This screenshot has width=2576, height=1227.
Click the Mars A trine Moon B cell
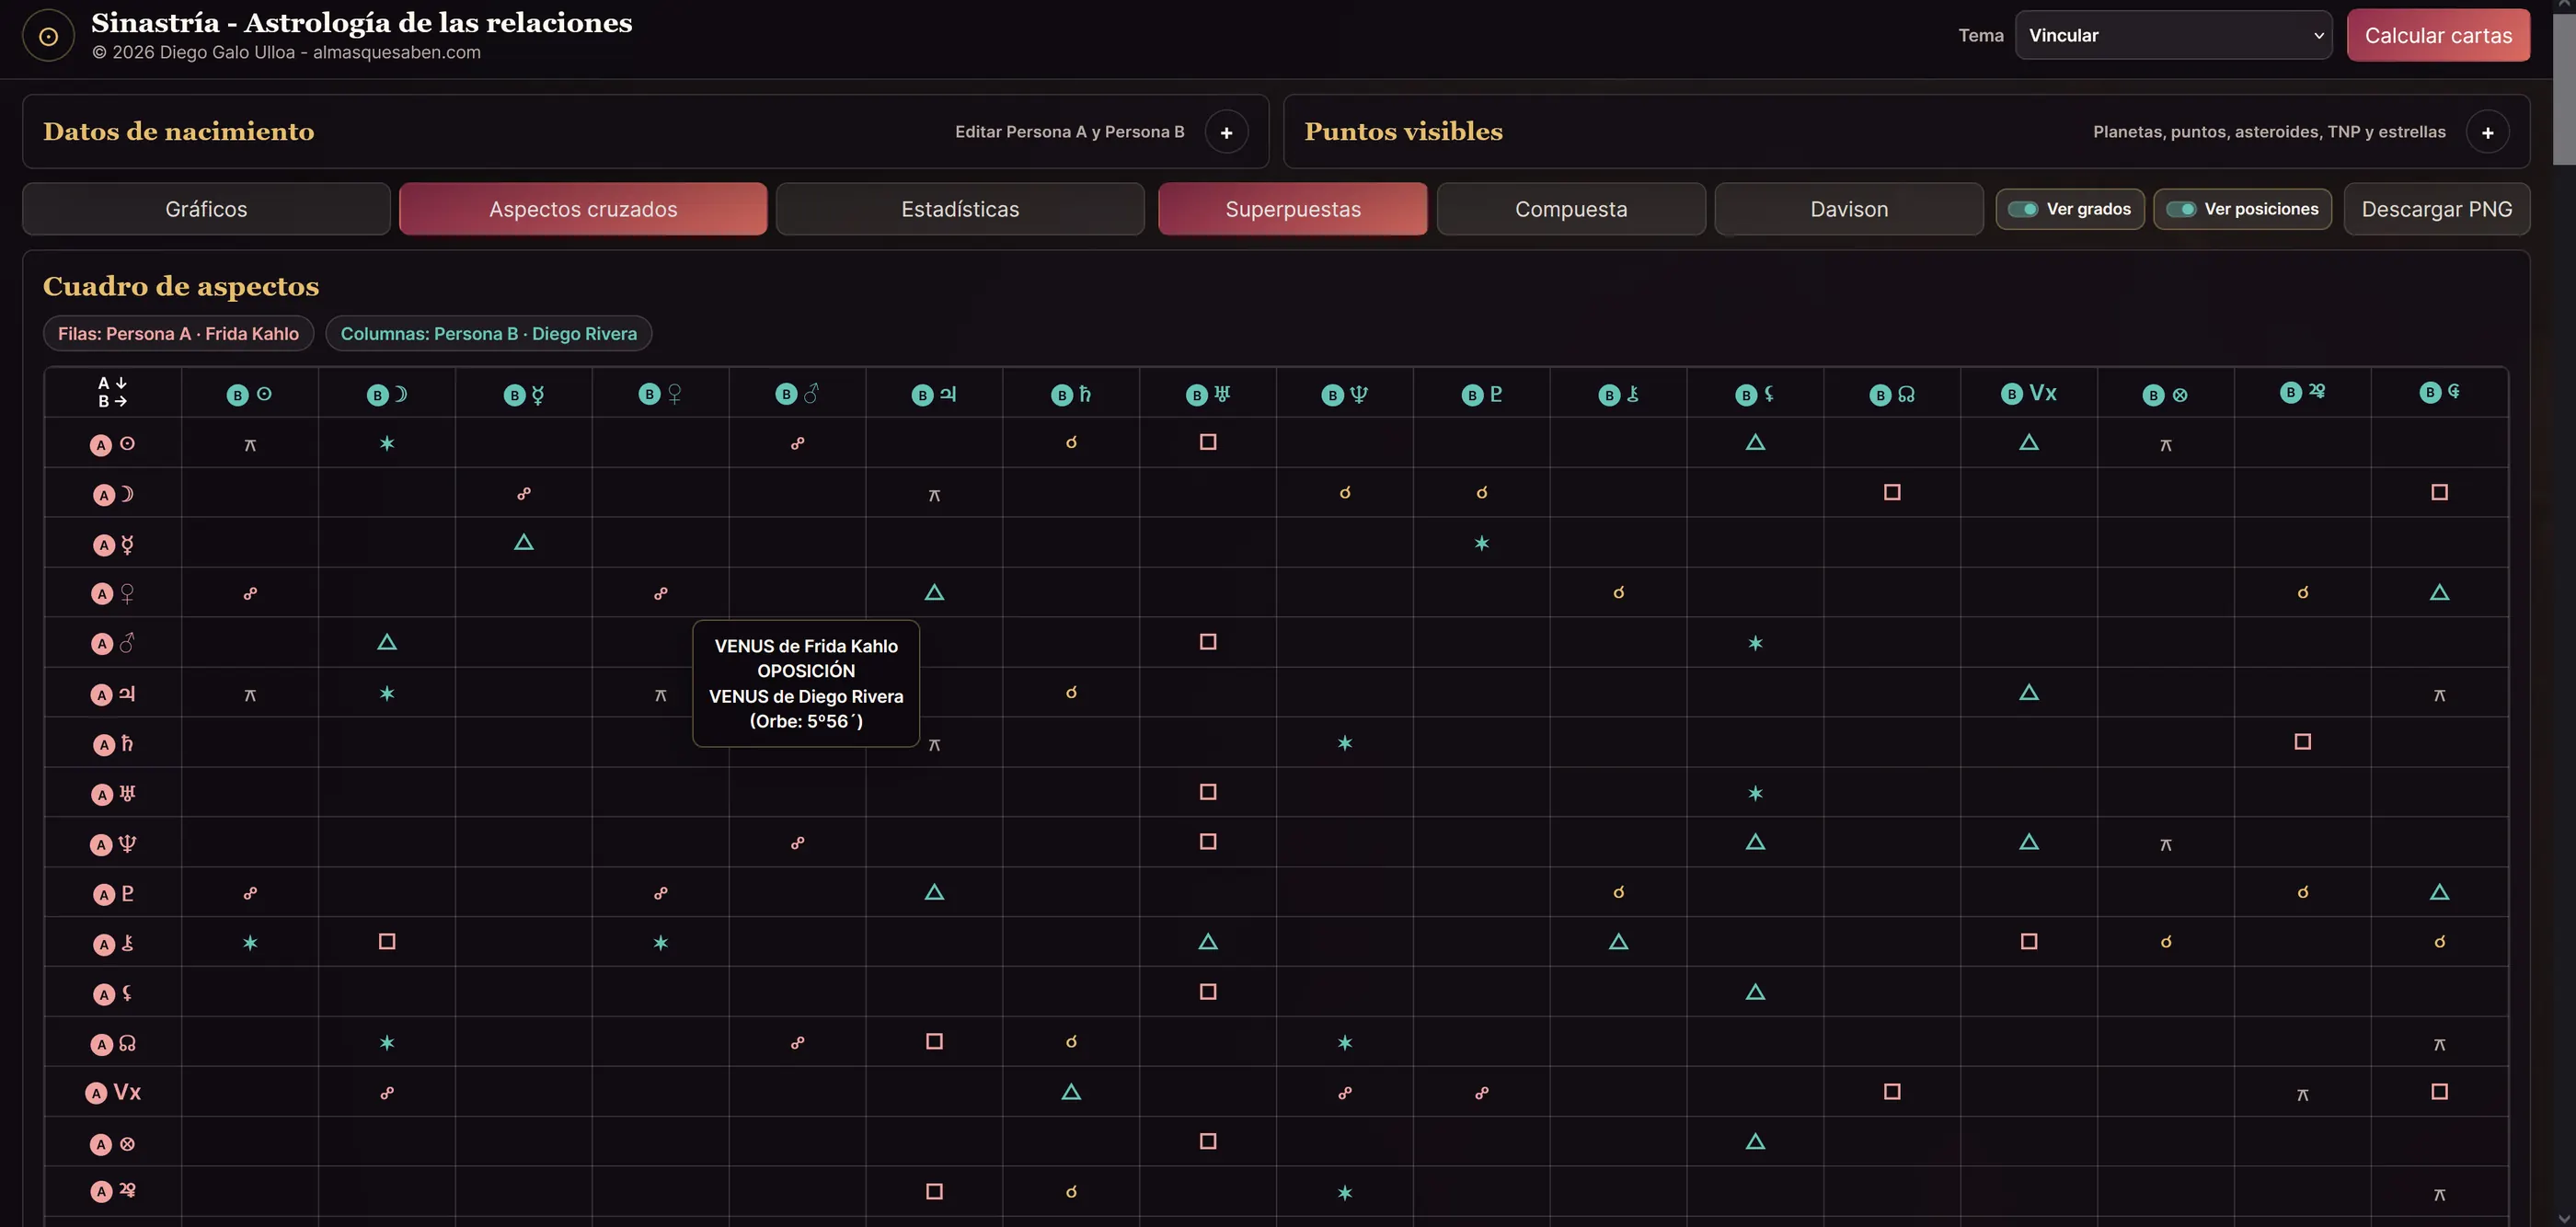pos(387,642)
